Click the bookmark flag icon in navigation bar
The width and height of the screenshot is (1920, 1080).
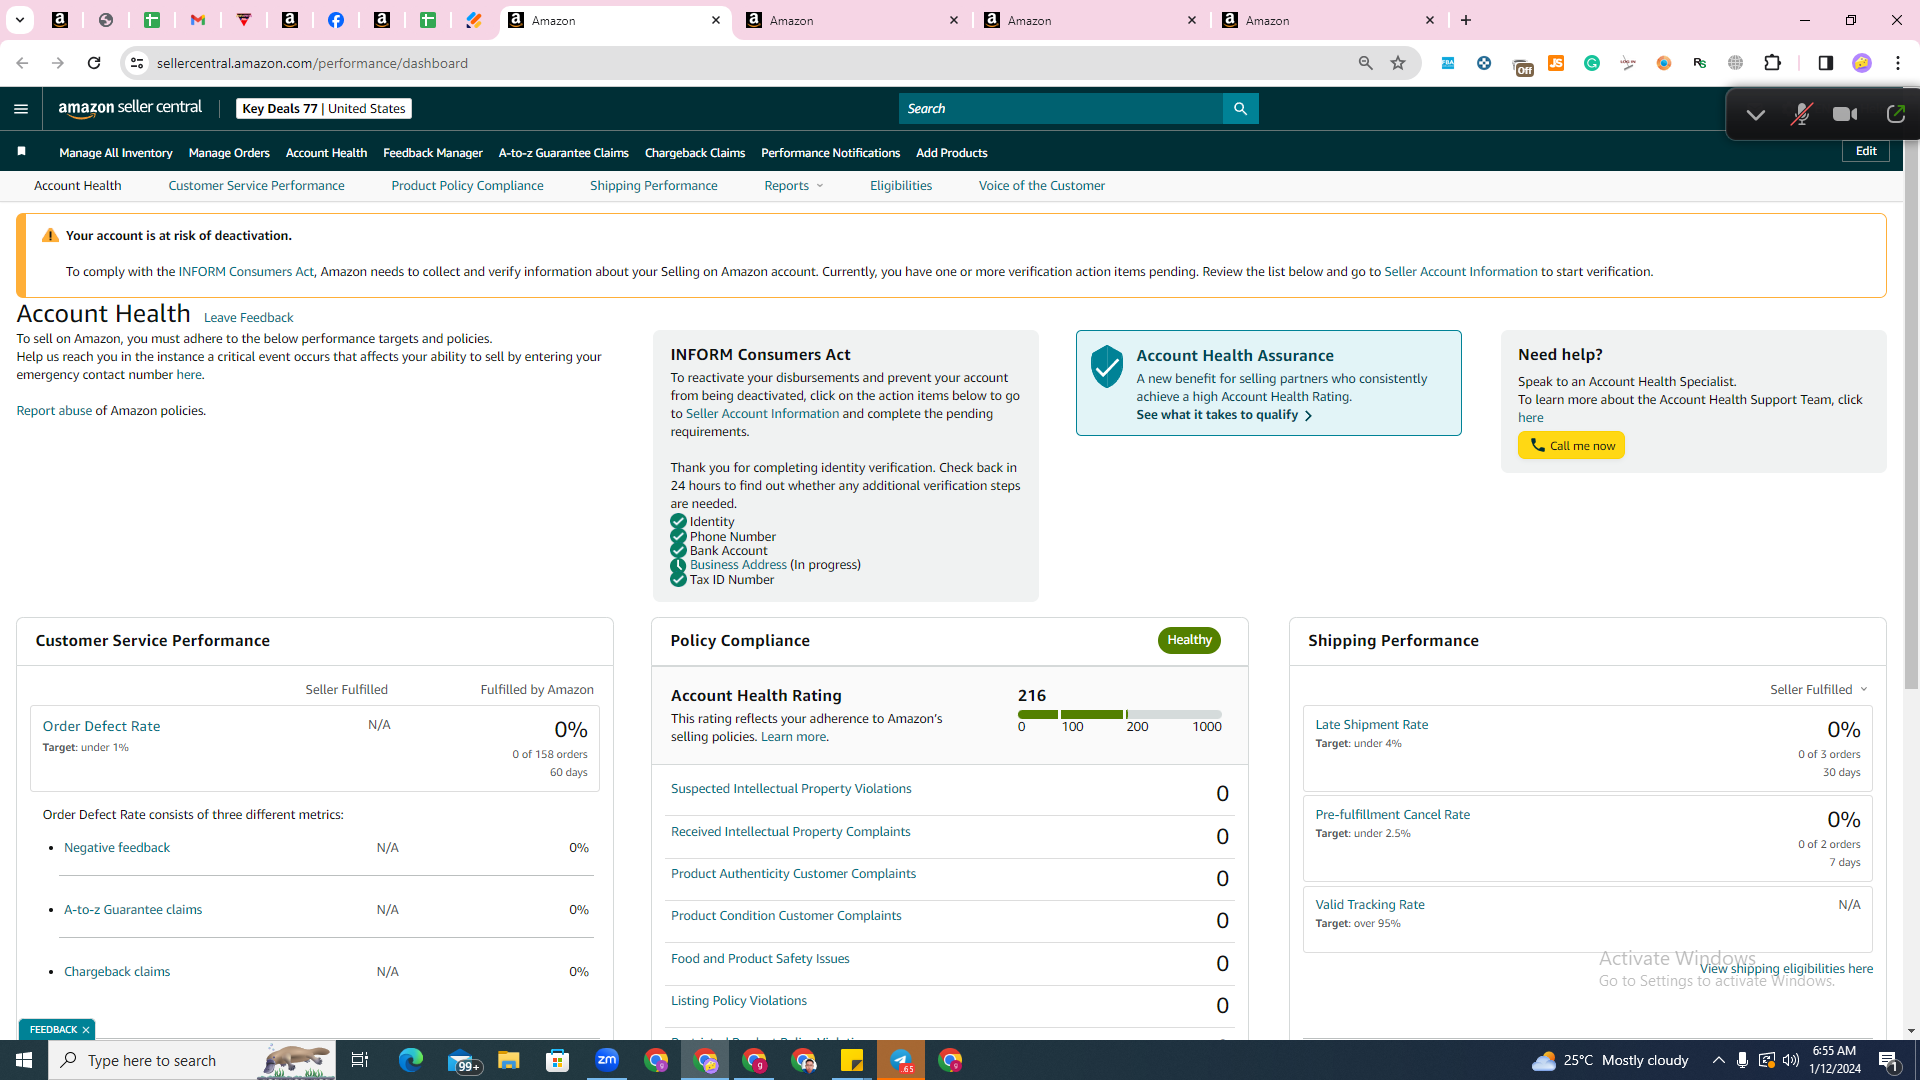tap(21, 152)
